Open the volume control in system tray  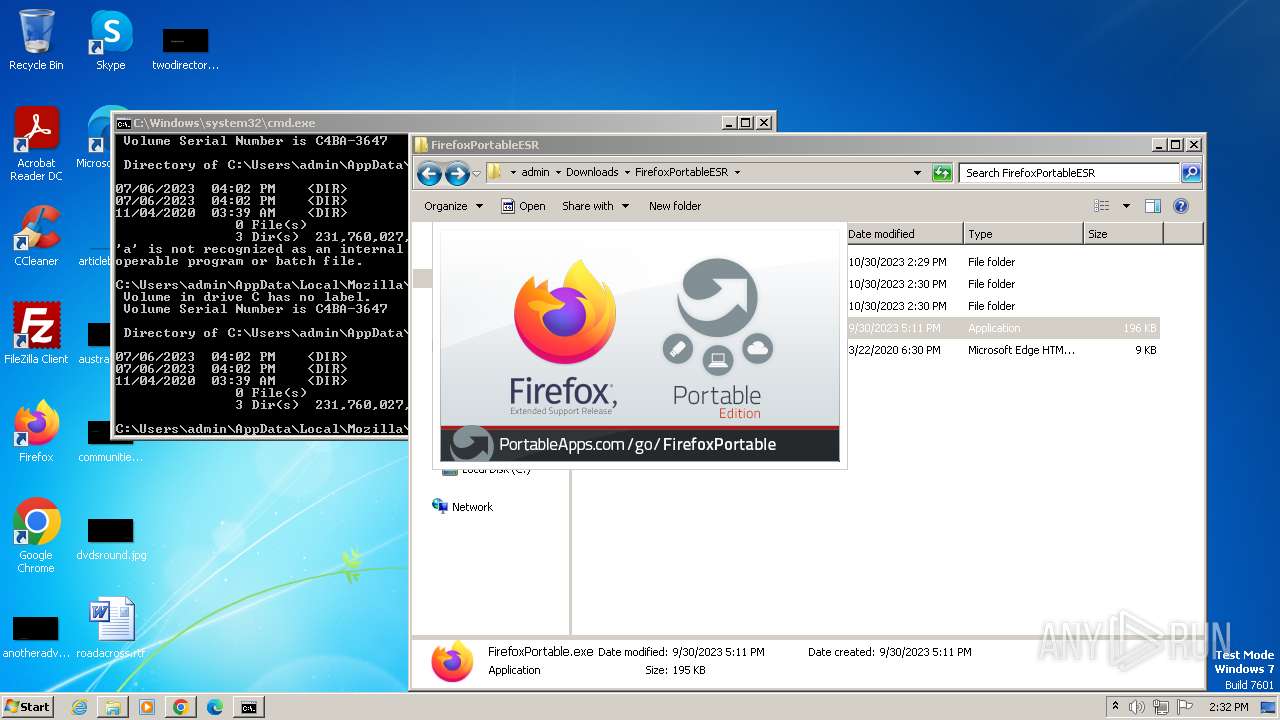click(1137, 707)
